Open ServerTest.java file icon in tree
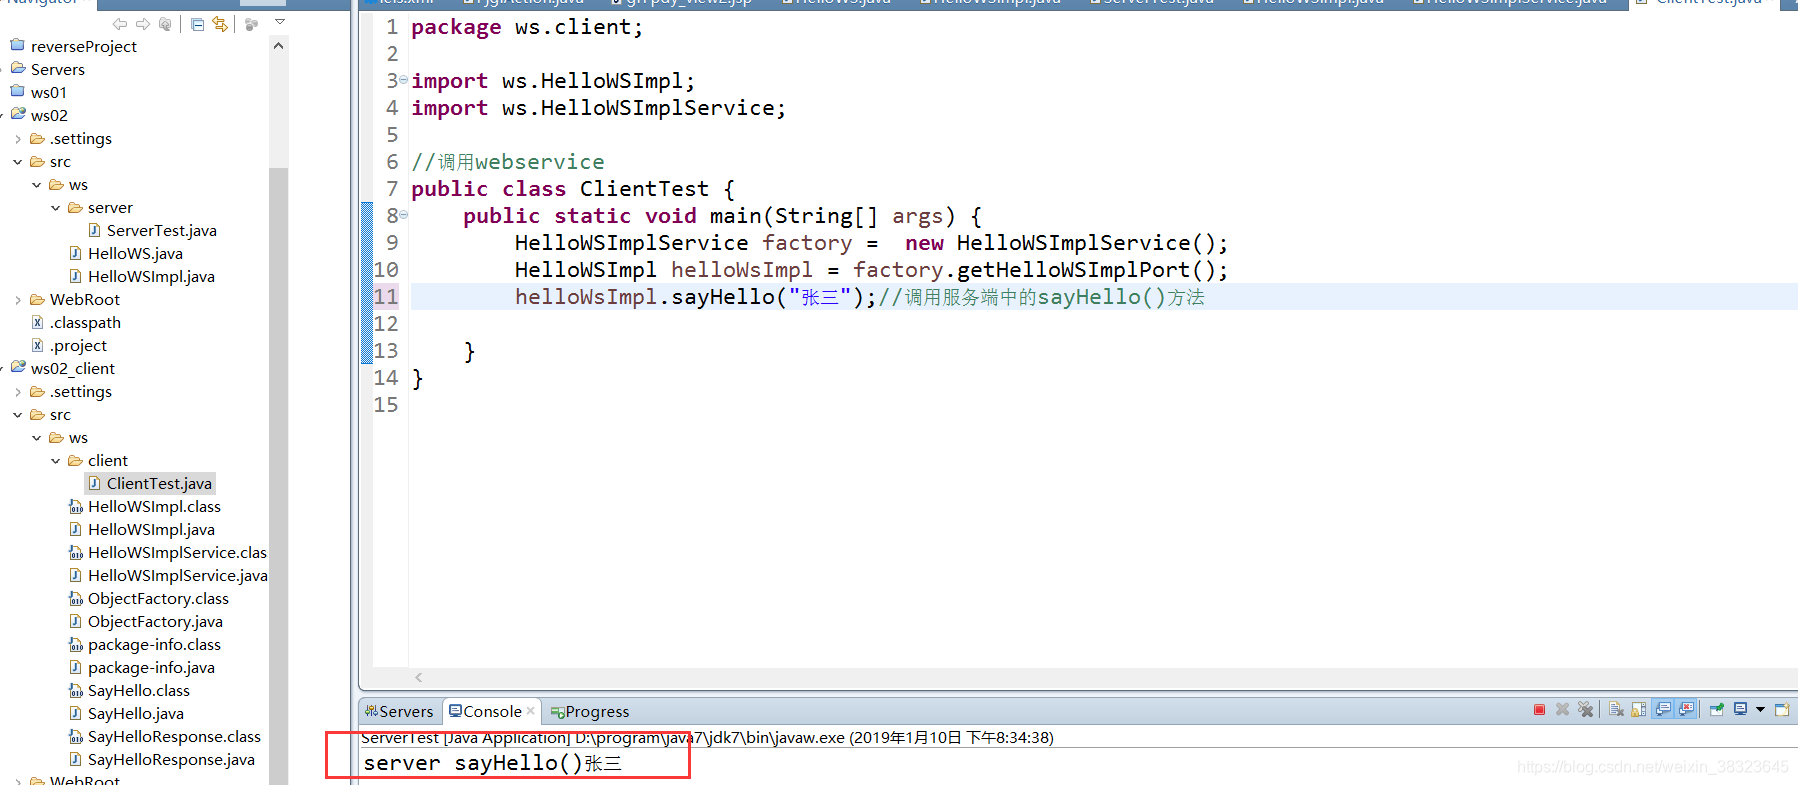Image resolution: width=1798 pixels, height=785 pixels. coord(94,230)
